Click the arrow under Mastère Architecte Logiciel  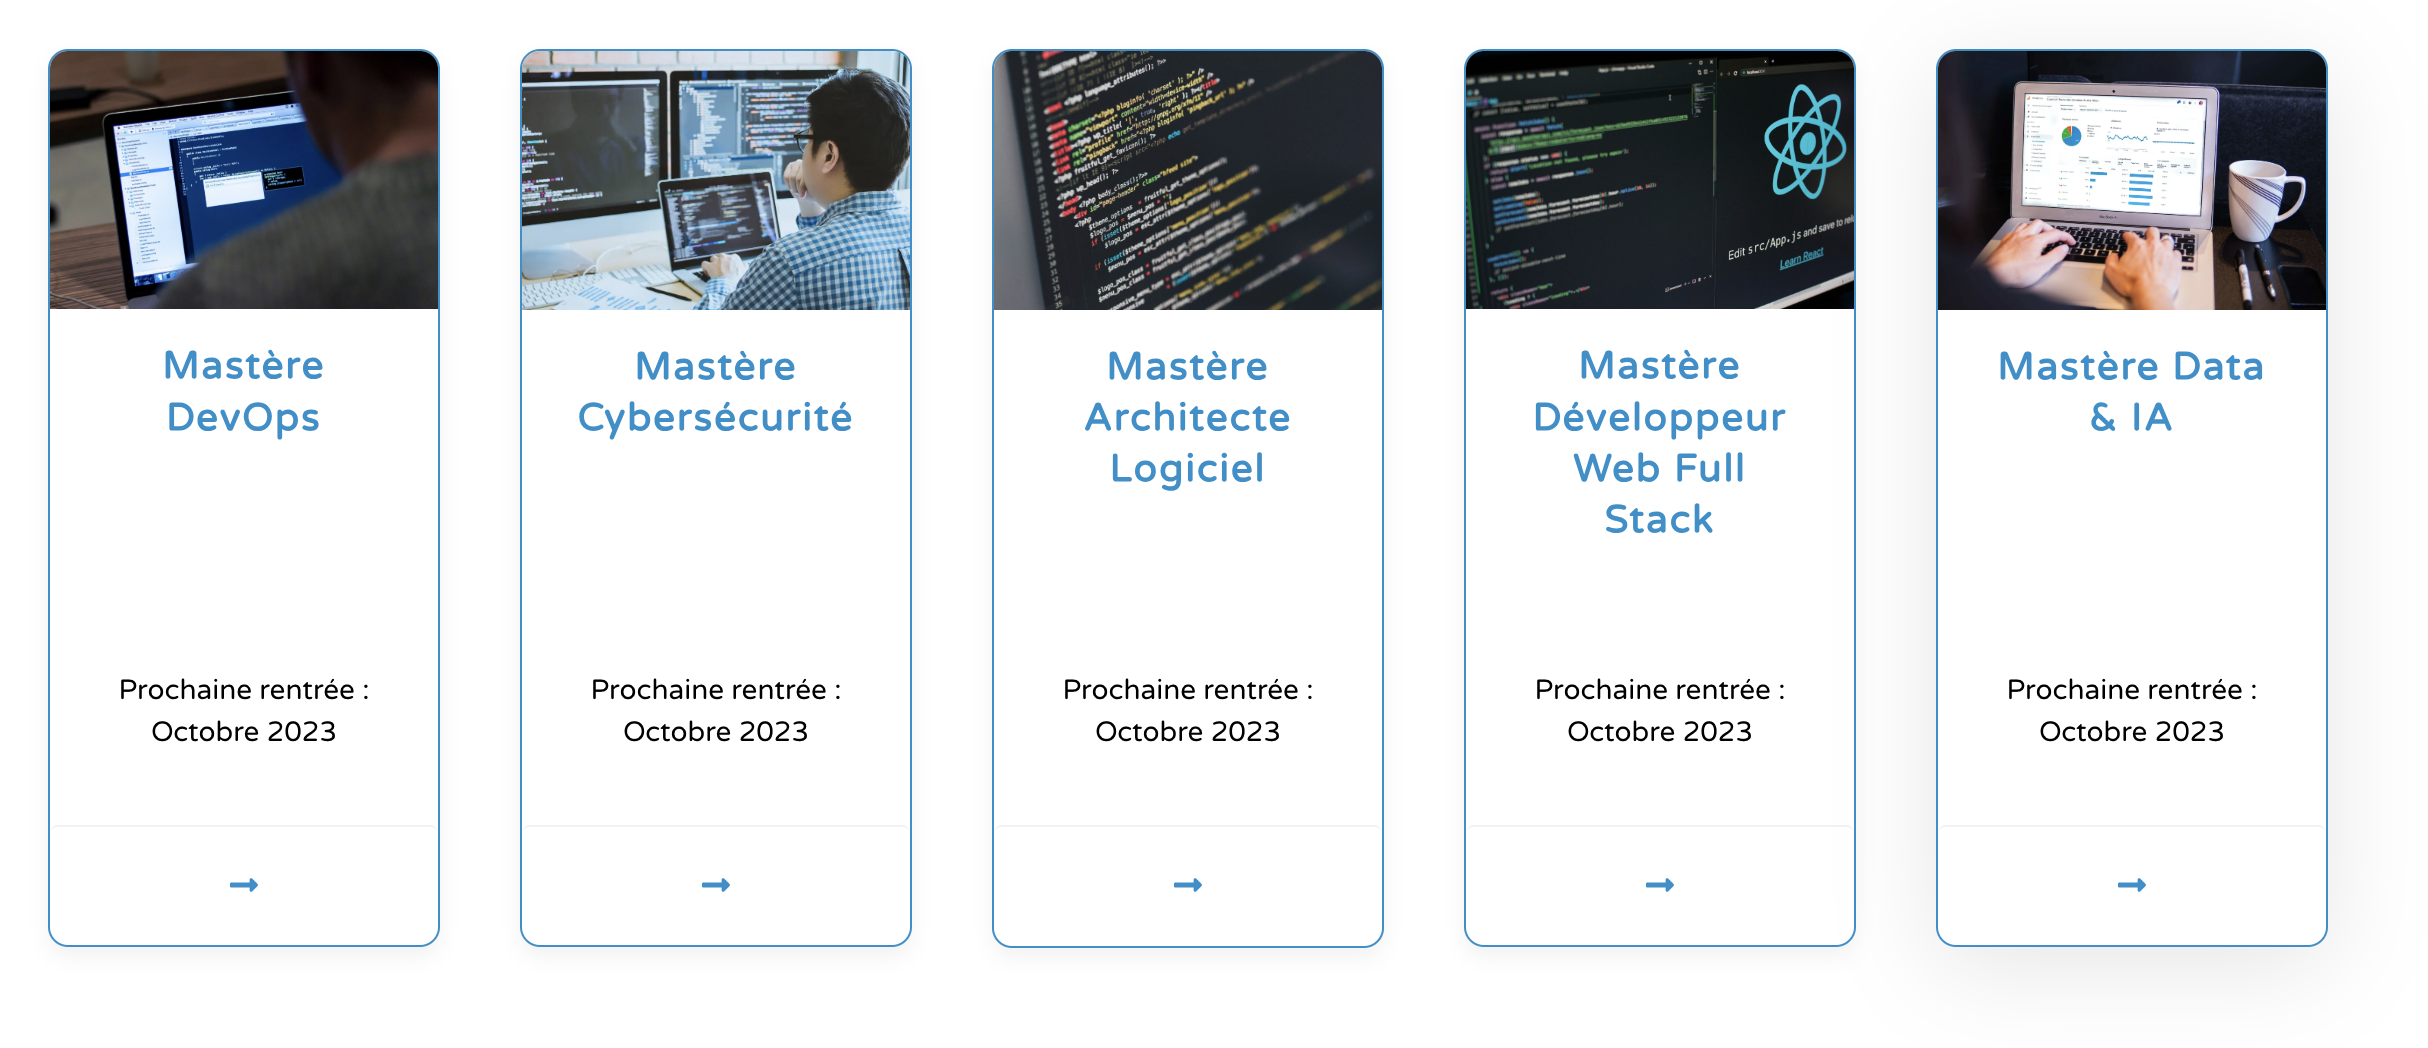pos(1188,885)
